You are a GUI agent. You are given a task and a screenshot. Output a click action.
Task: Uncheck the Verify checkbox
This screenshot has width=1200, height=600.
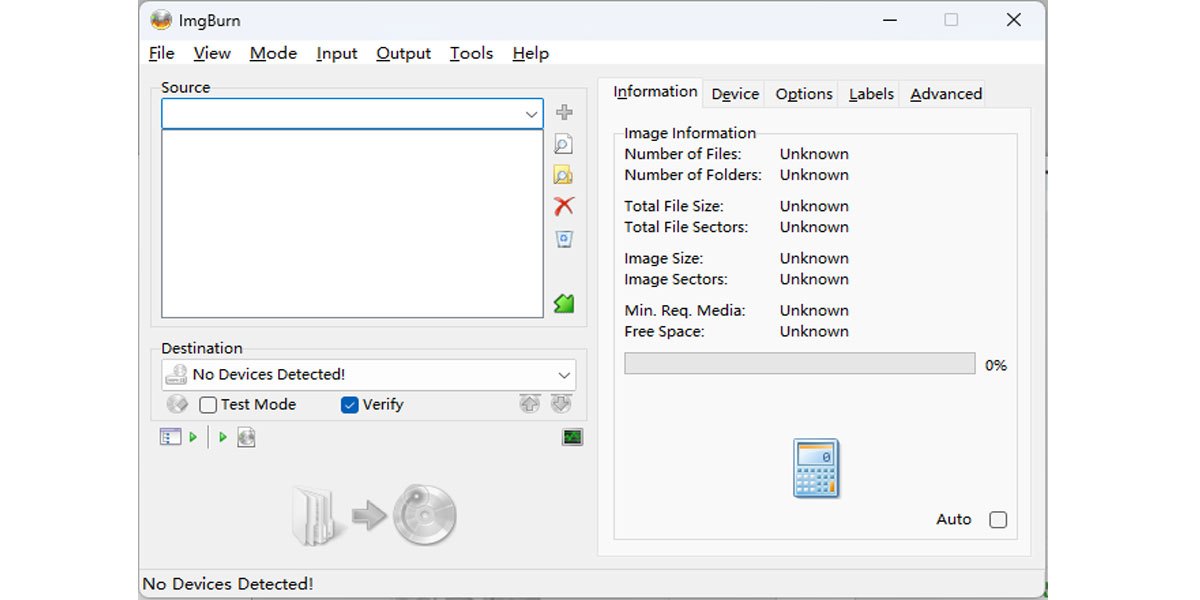point(350,405)
